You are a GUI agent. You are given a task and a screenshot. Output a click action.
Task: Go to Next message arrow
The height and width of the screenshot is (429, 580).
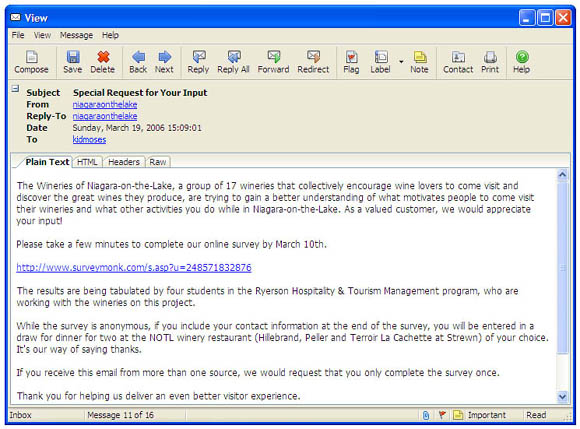point(164,62)
